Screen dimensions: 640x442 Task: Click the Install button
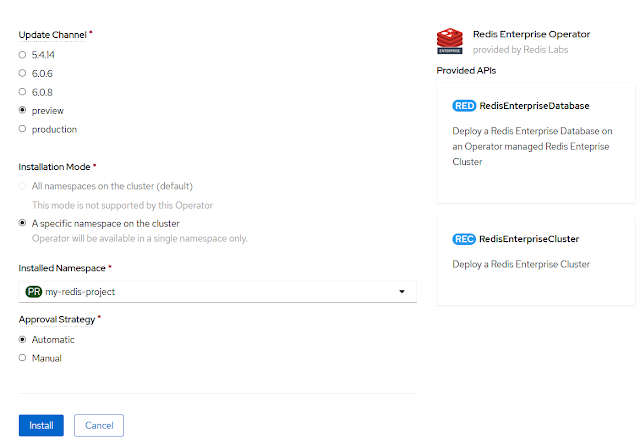(x=41, y=425)
